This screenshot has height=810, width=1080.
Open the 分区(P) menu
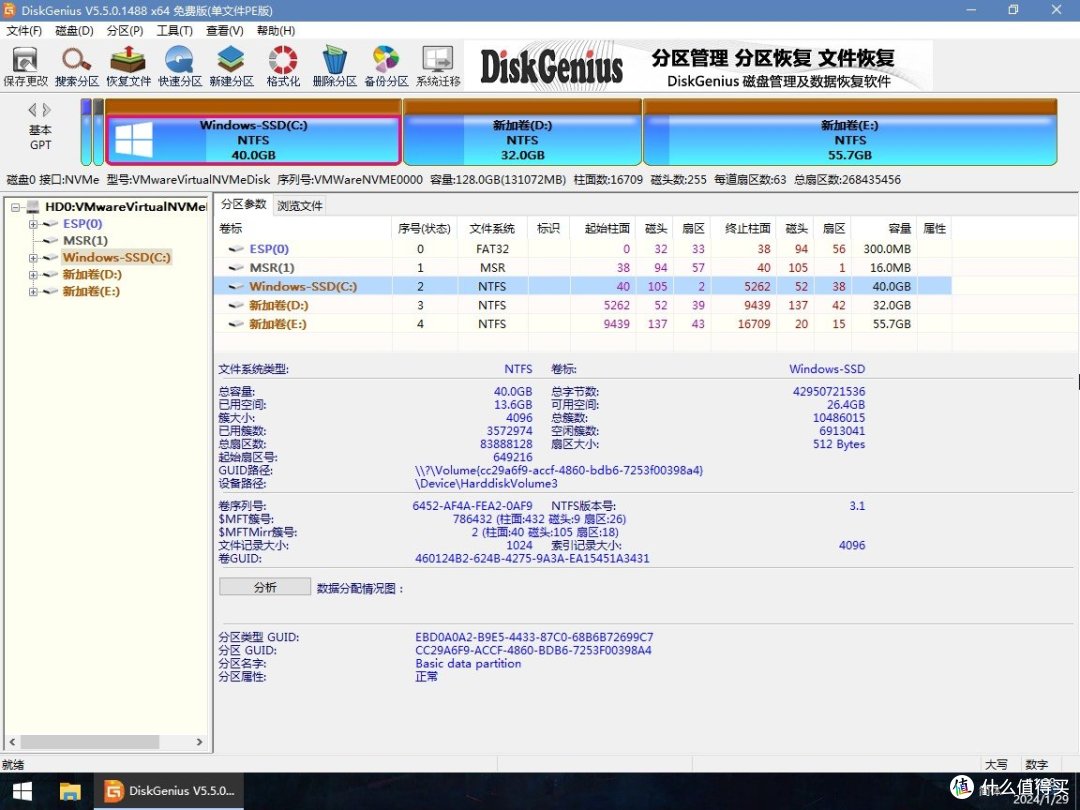pyautogui.click(x=125, y=30)
